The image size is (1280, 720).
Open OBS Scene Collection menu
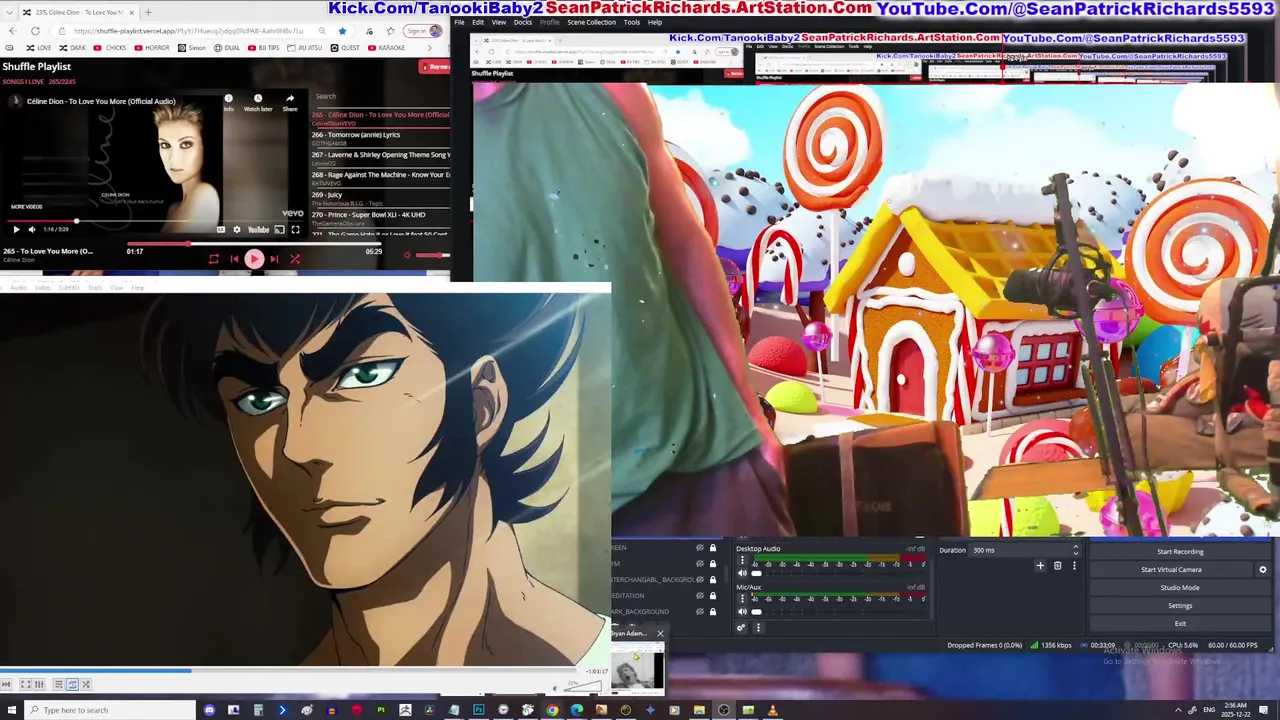tap(591, 22)
